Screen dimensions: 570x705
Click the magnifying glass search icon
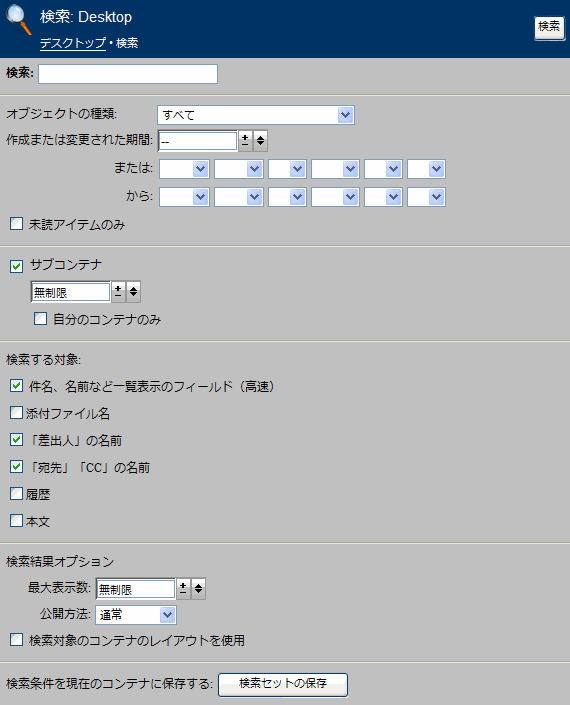pos(18,19)
